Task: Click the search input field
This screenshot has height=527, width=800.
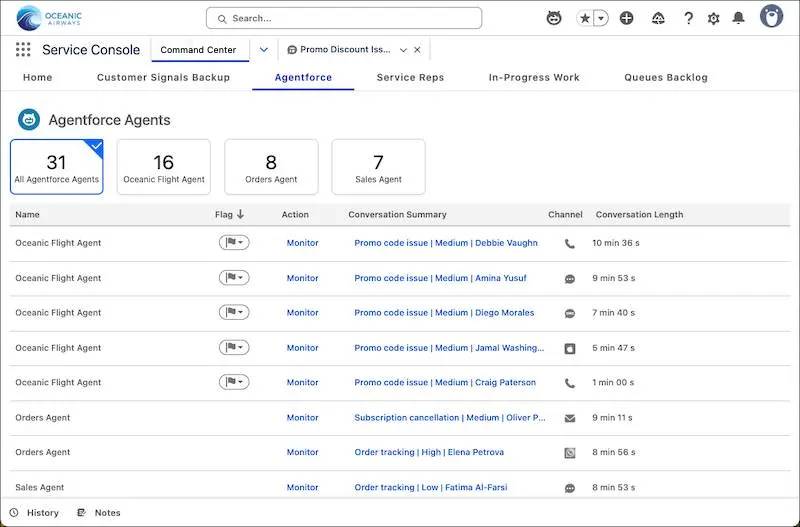Action: point(344,18)
